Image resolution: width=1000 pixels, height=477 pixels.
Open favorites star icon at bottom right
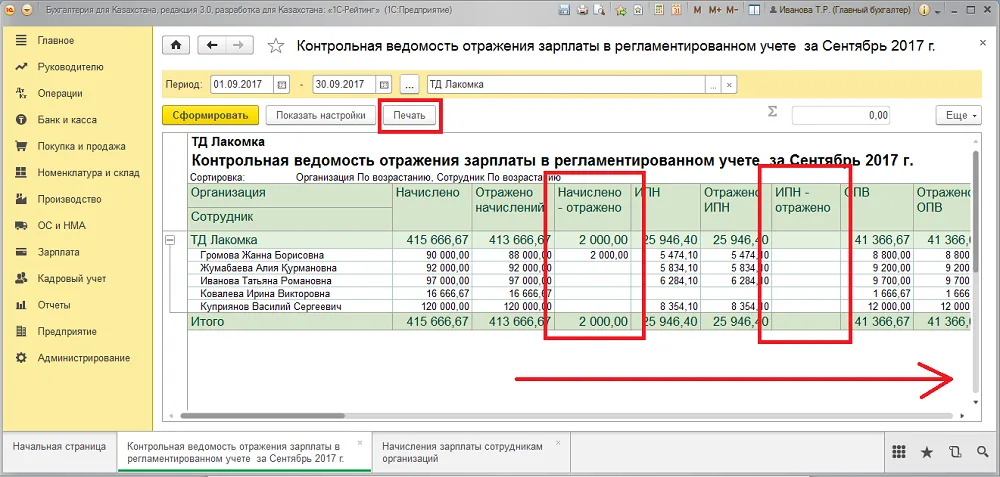point(927,452)
